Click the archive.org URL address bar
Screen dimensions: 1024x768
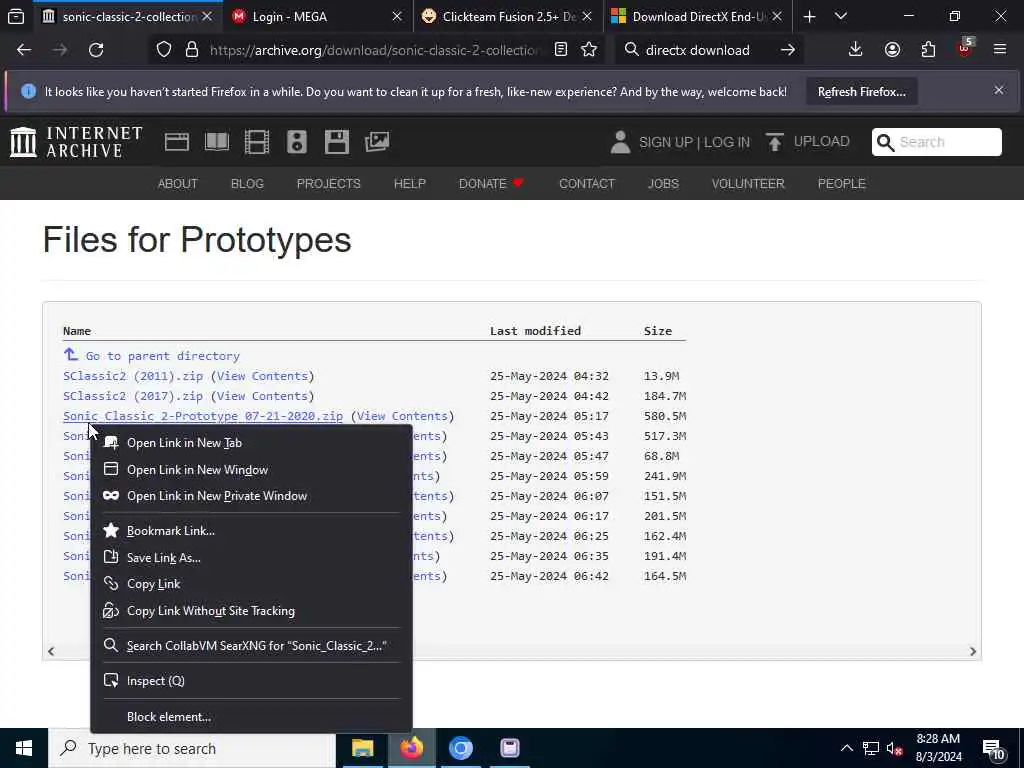[374, 50]
